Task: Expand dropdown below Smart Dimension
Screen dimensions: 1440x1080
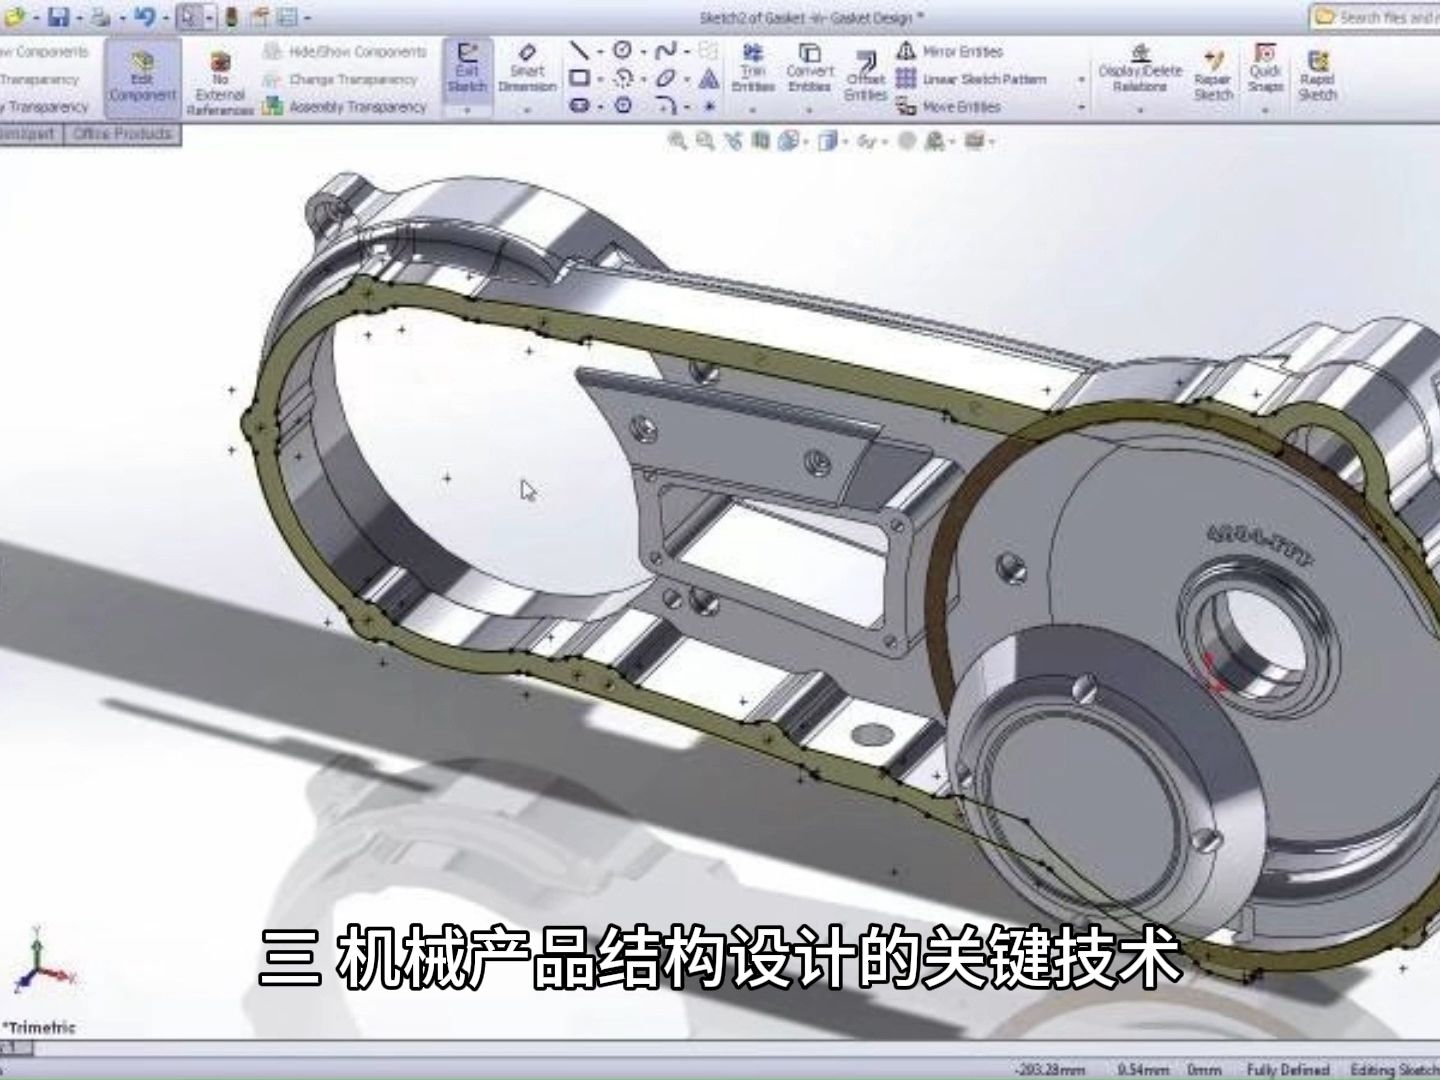Action: click(527, 109)
